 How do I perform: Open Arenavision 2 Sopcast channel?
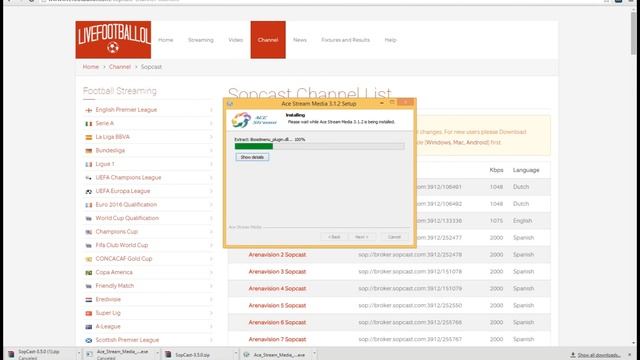tap(277, 255)
